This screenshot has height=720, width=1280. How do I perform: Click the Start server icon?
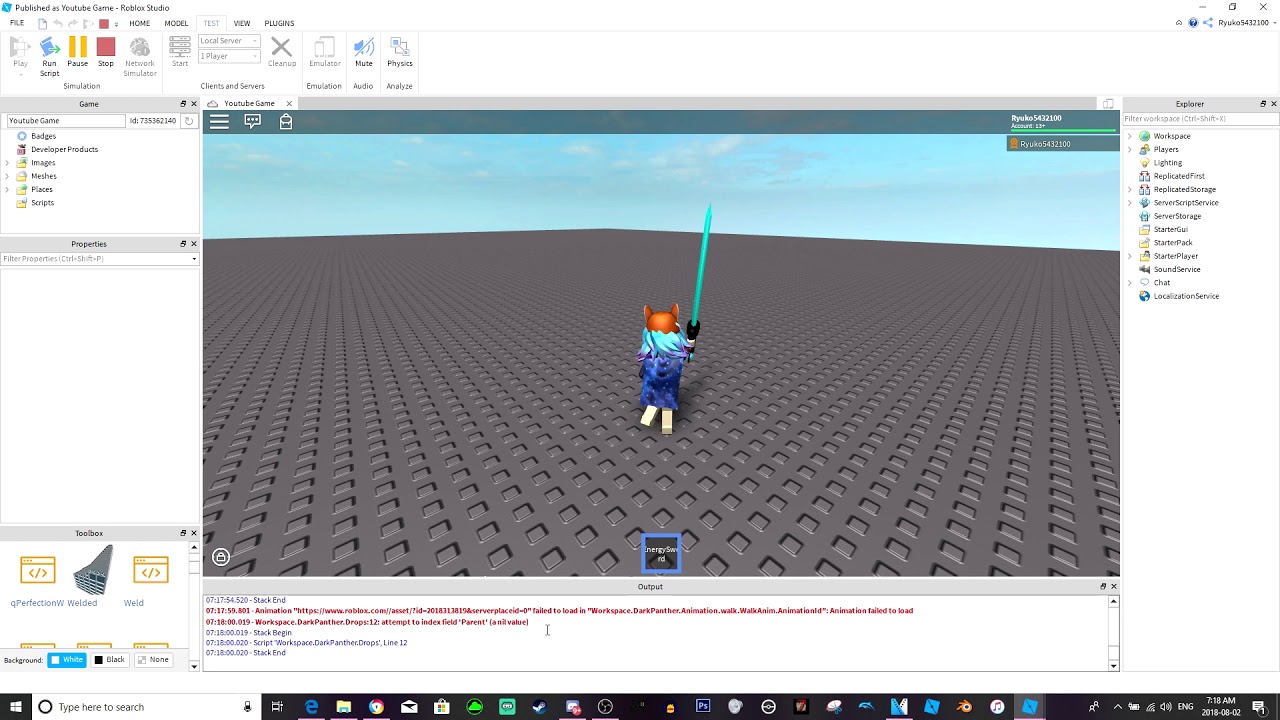[x=180, y=53]
